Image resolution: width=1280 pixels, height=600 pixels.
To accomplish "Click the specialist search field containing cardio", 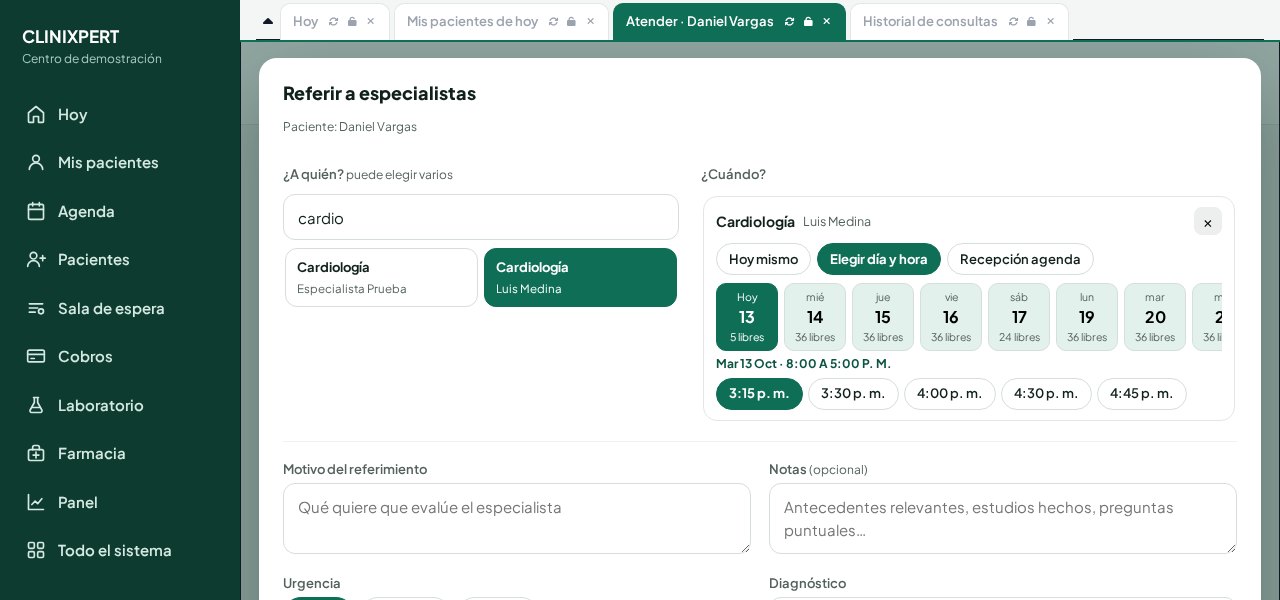I will pos(481,217).
